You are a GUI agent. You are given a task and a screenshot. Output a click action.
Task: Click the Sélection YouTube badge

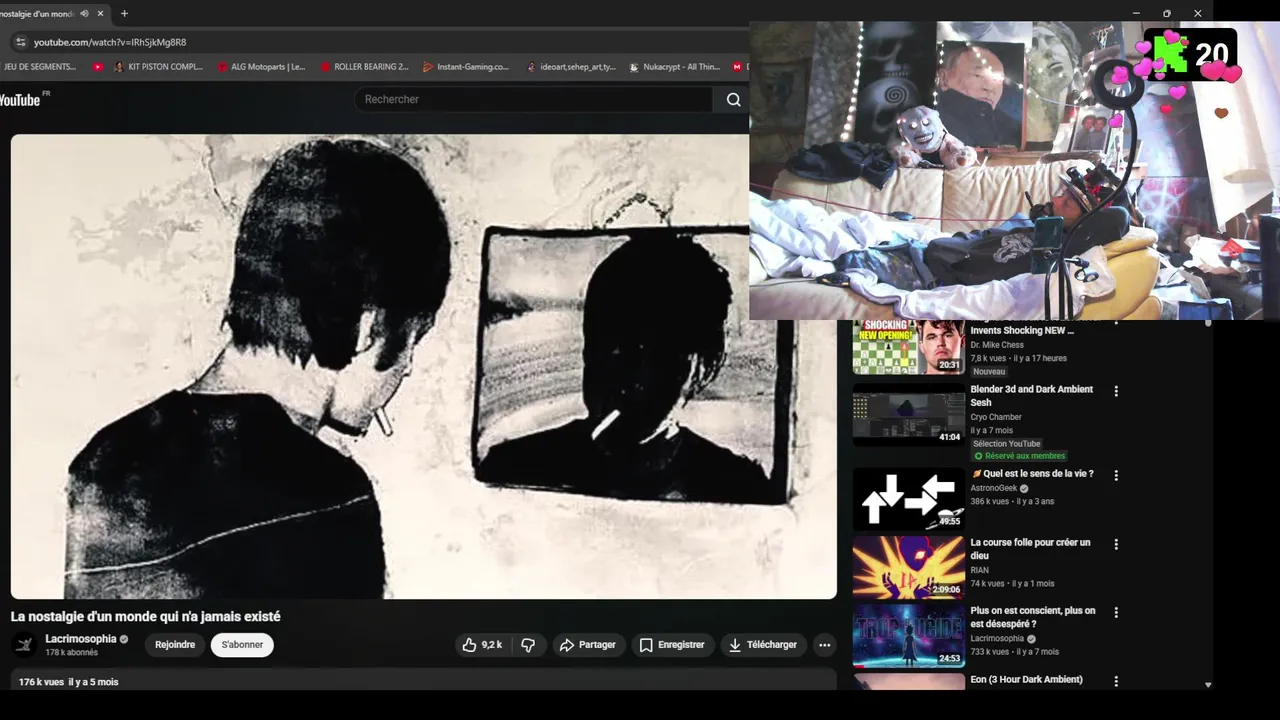click(1007, 444)
